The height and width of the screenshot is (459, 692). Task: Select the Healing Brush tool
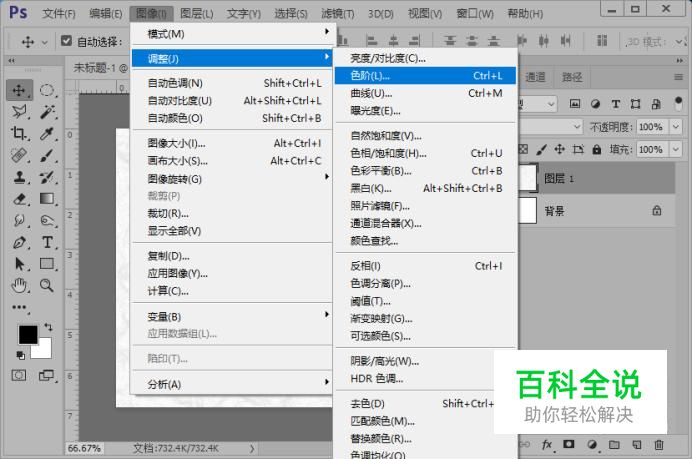19,155
